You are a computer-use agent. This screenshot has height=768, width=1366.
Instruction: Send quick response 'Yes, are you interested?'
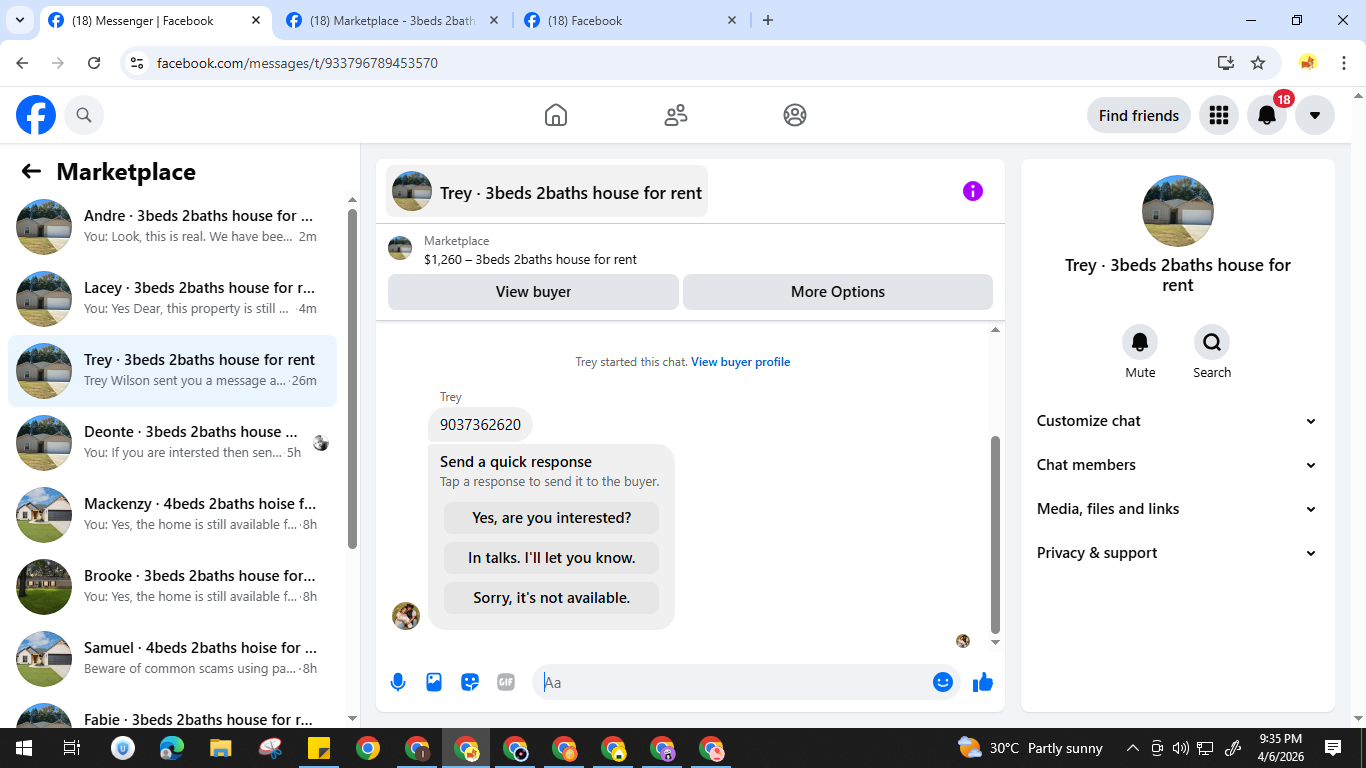click(x=551, y=518)
